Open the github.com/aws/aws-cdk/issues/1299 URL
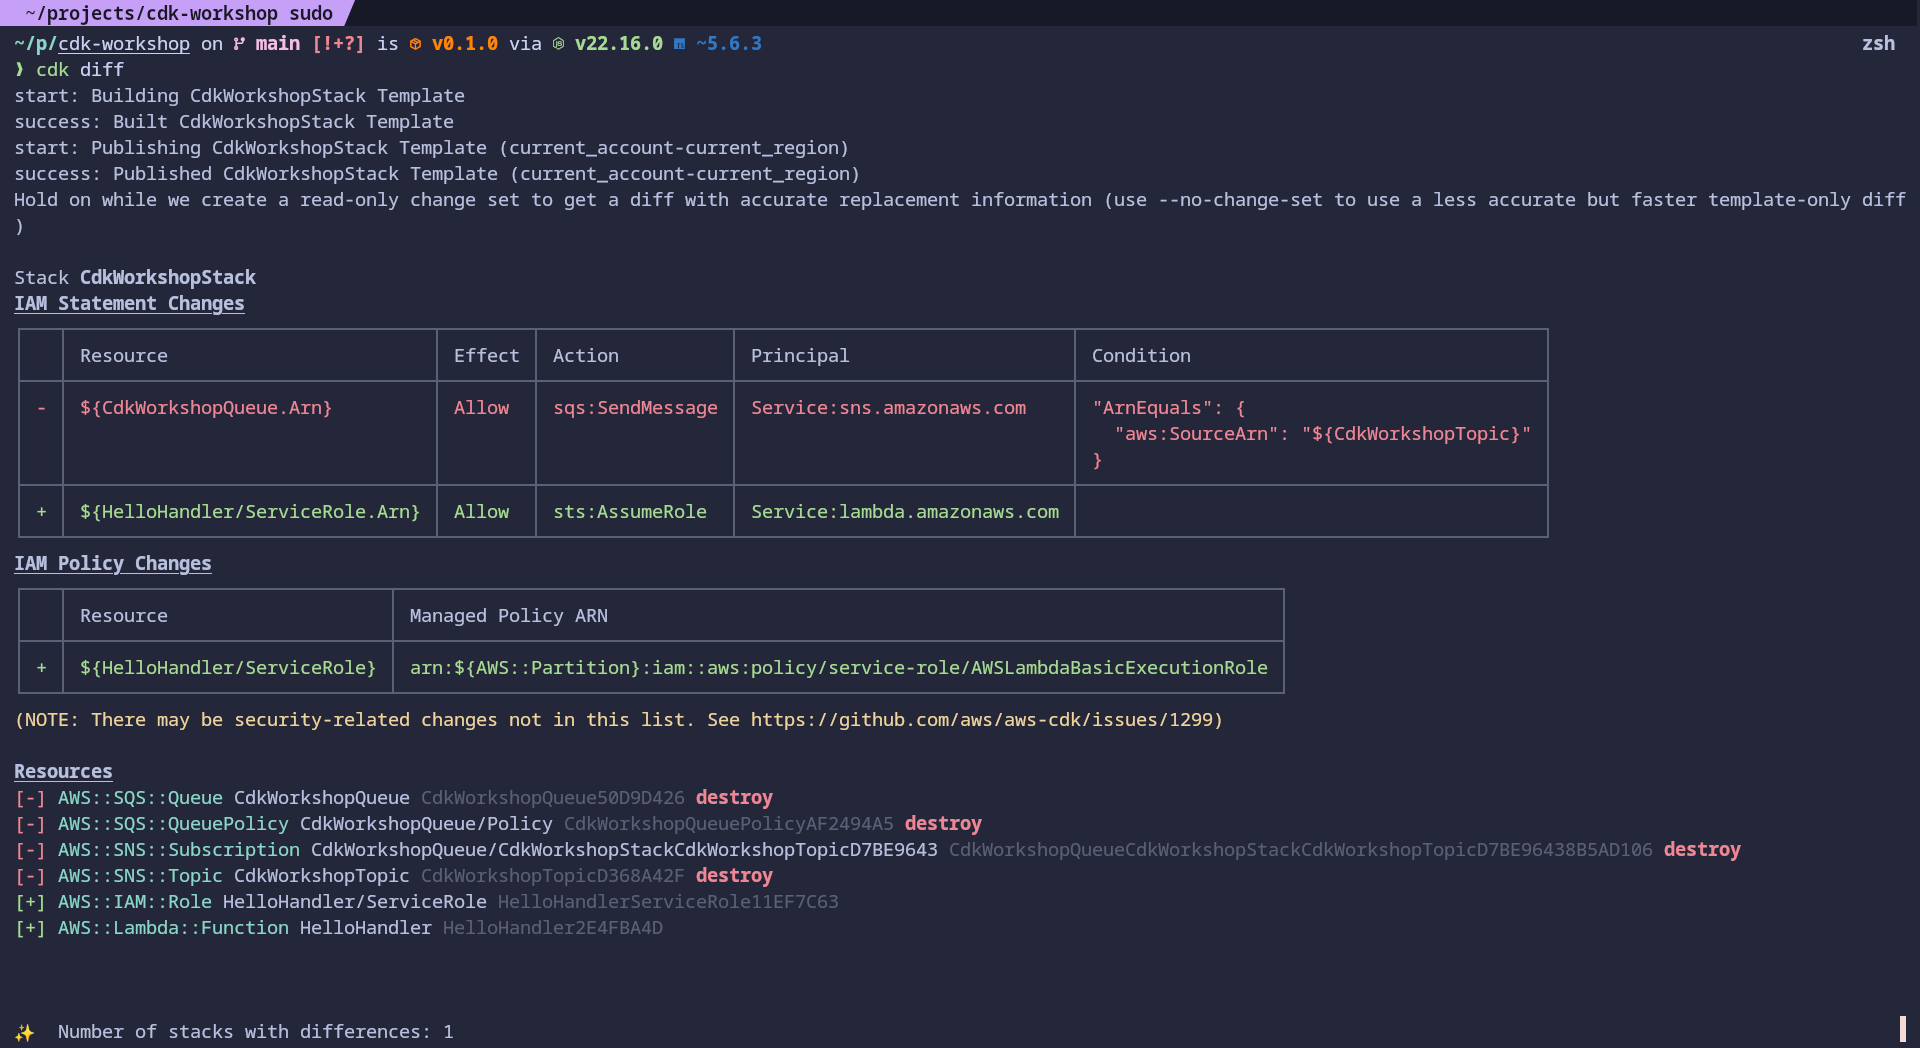The image size is (1920, 1048). 981,720
